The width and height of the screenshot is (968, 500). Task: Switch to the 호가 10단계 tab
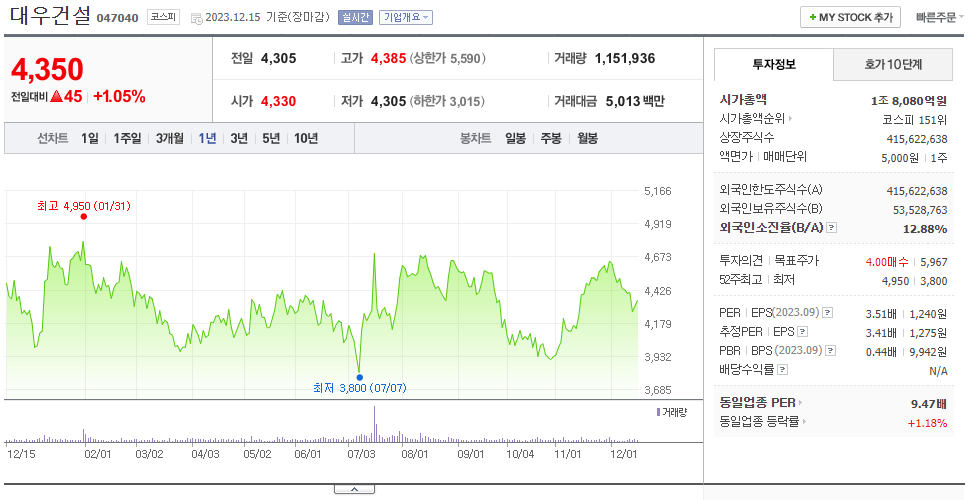coord(893,64)
